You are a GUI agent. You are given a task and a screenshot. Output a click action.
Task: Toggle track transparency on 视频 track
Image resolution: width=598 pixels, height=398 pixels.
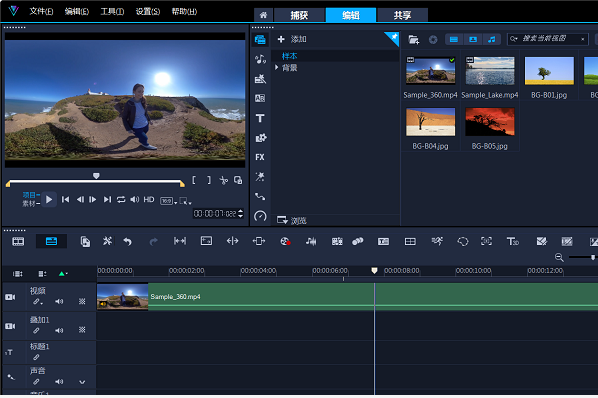[x=82, y=302]
